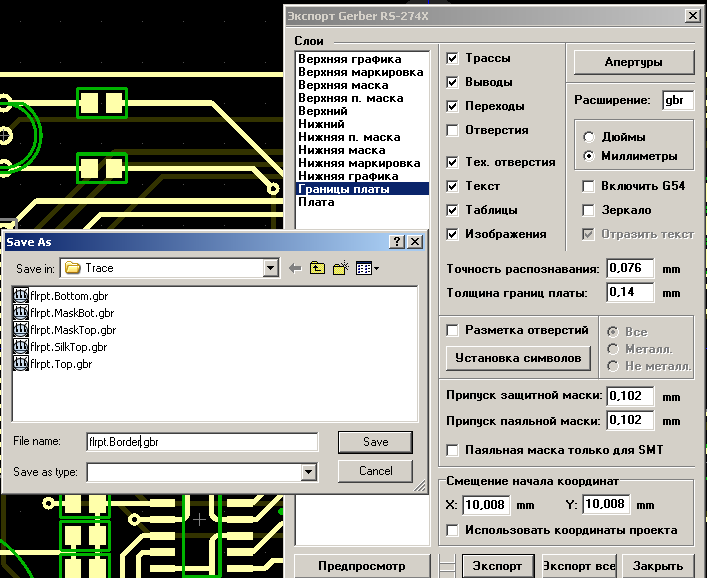Select layer Границы платы
707x578 pixels.
coord(363,189)
